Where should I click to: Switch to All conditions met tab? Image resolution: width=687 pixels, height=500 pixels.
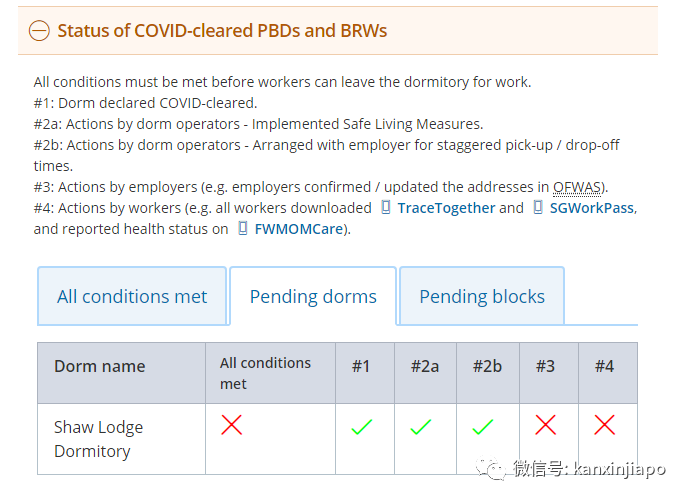pos(132,296)
